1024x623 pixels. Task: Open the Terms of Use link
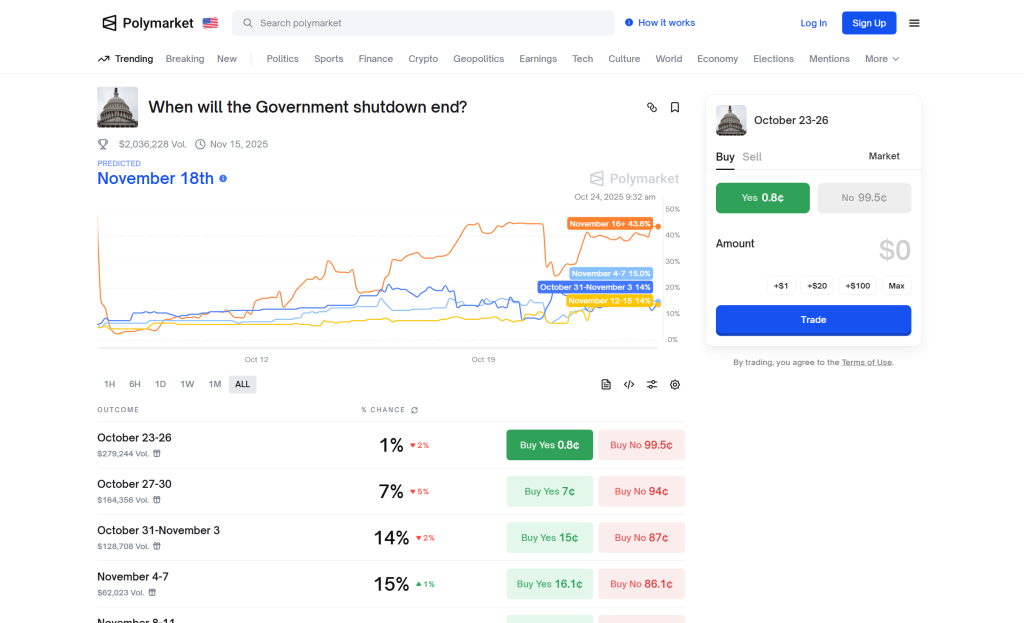[866, 362]
